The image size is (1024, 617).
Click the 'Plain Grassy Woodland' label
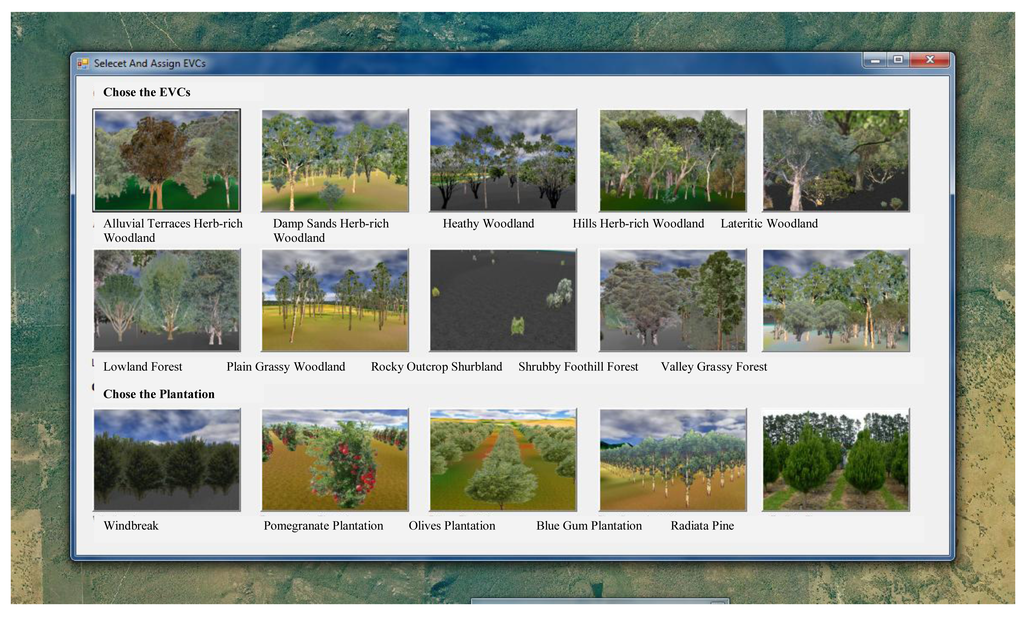pyautogui.click(x=286, y=367)
